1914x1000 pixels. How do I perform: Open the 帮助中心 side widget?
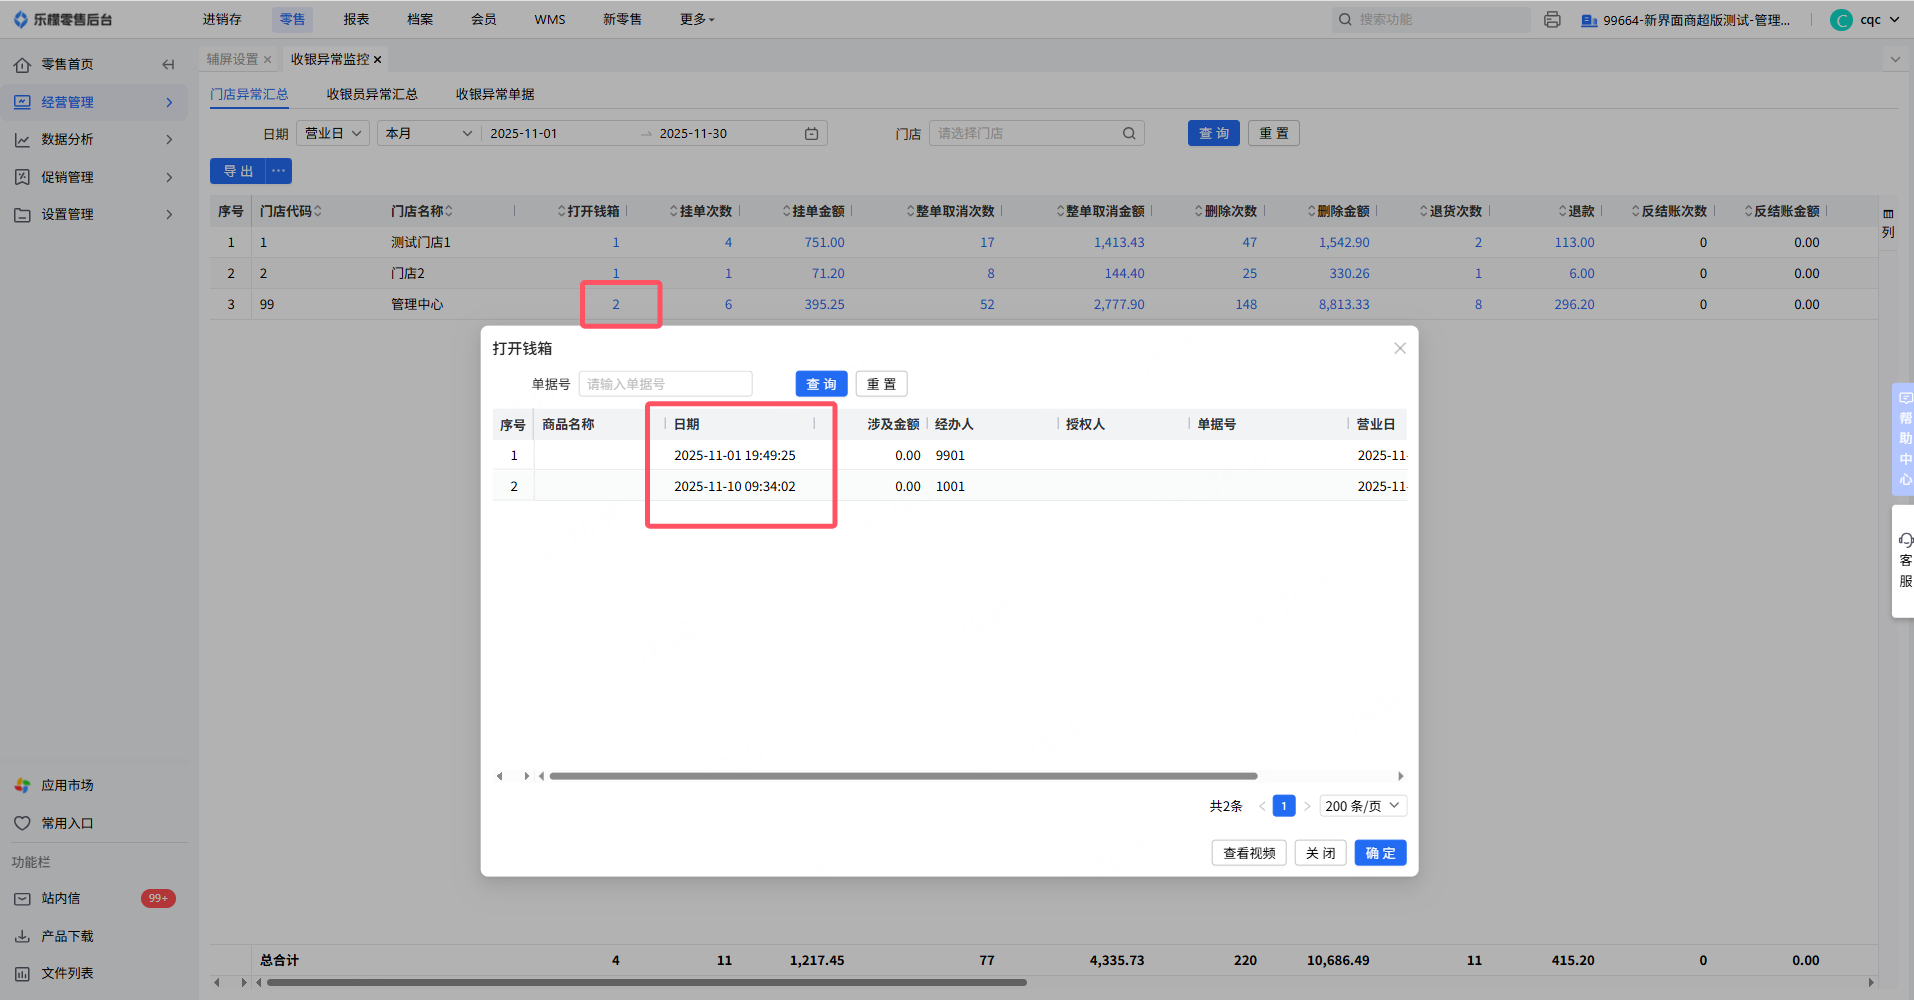1904,439
